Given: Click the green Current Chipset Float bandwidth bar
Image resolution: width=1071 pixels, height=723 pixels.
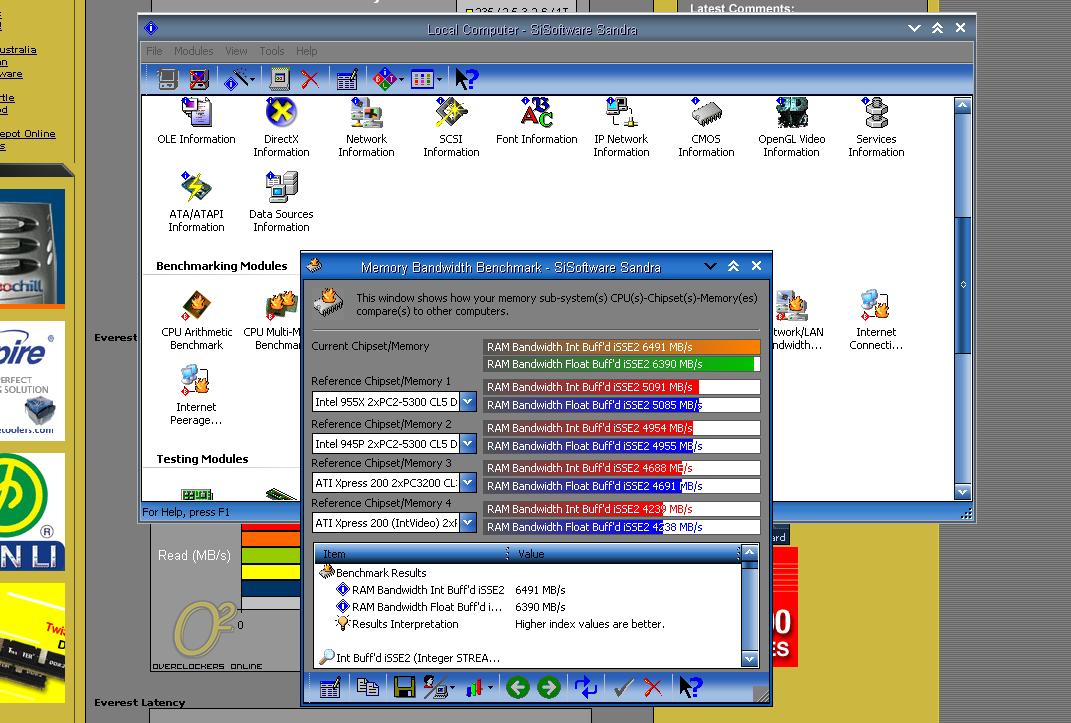Looking at the screenshot, I should tap(619, 364).
